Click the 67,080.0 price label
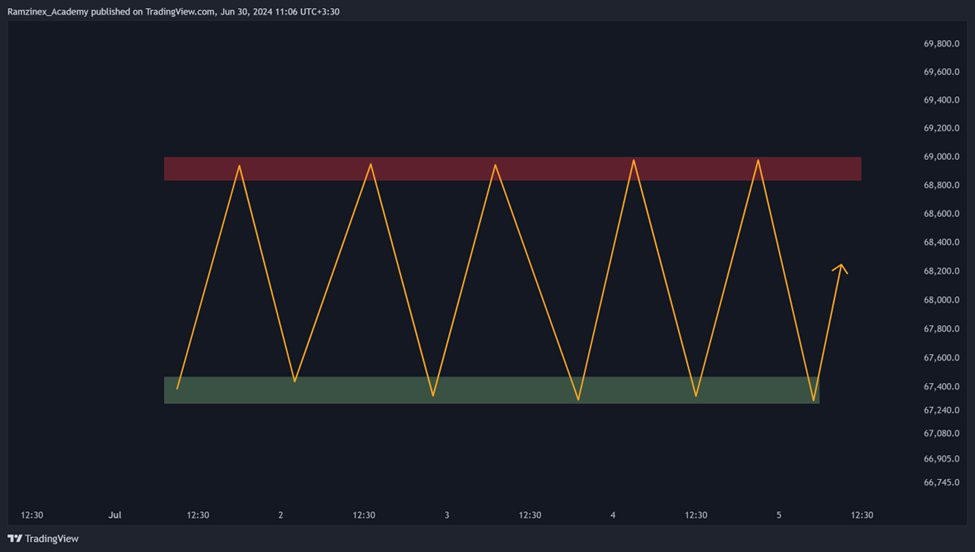975x552 pixels. click(x=941, y=433)
